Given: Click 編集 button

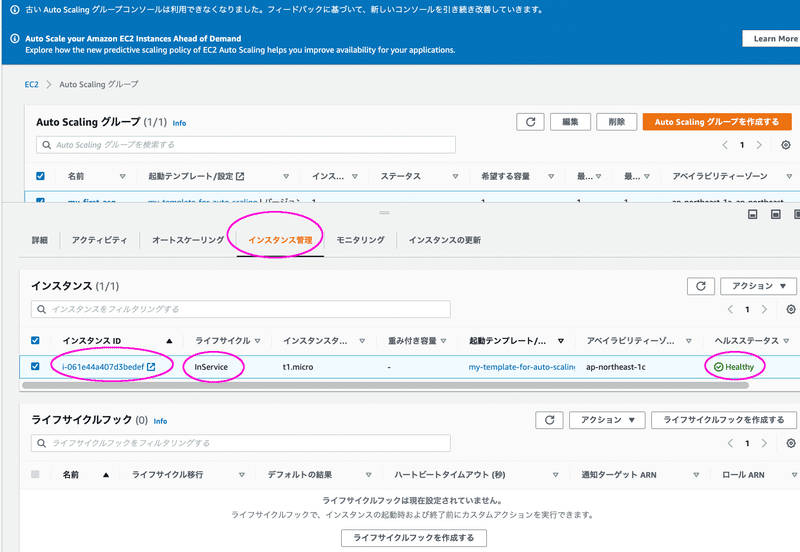Looking at the screenshot, I should [570, 122].
